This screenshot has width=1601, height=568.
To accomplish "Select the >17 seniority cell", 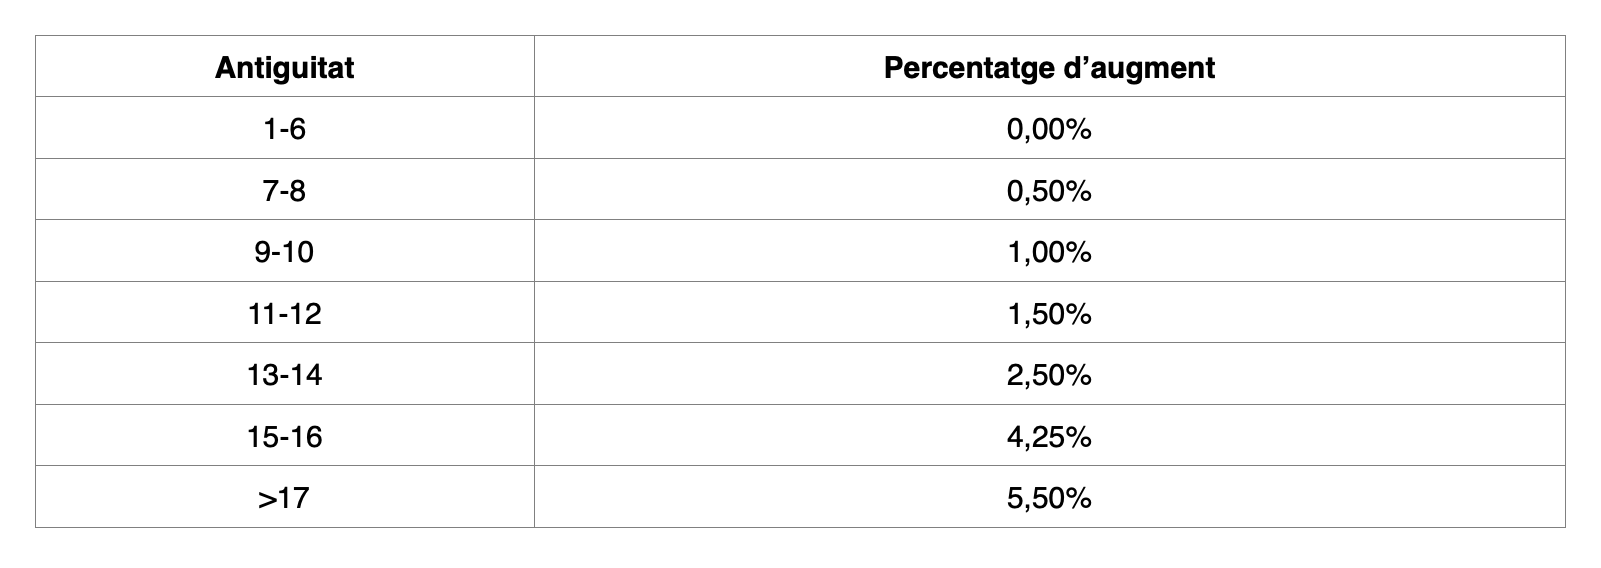I will click(x=284, y=498).
